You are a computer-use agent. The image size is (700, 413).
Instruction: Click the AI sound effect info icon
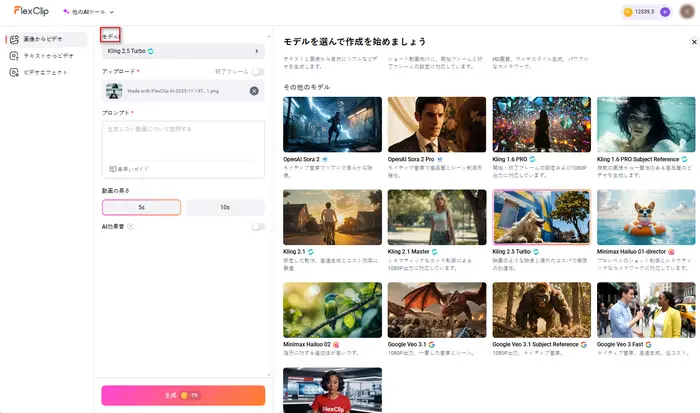point(130,227)
